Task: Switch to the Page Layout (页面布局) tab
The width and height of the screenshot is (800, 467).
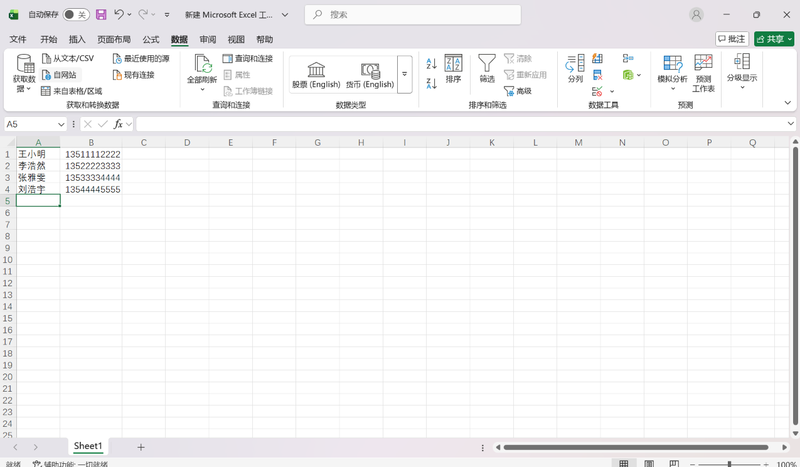Action: point(114,39)
